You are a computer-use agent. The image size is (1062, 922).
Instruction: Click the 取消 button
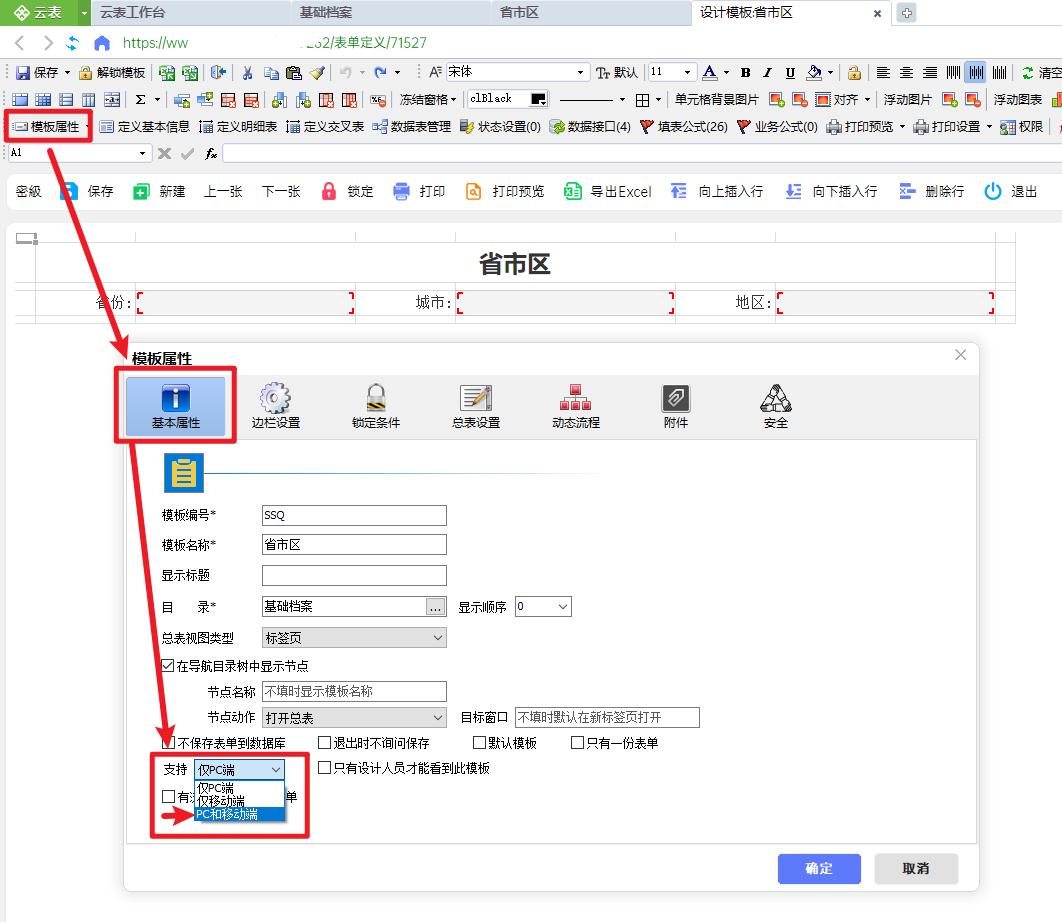916,869
